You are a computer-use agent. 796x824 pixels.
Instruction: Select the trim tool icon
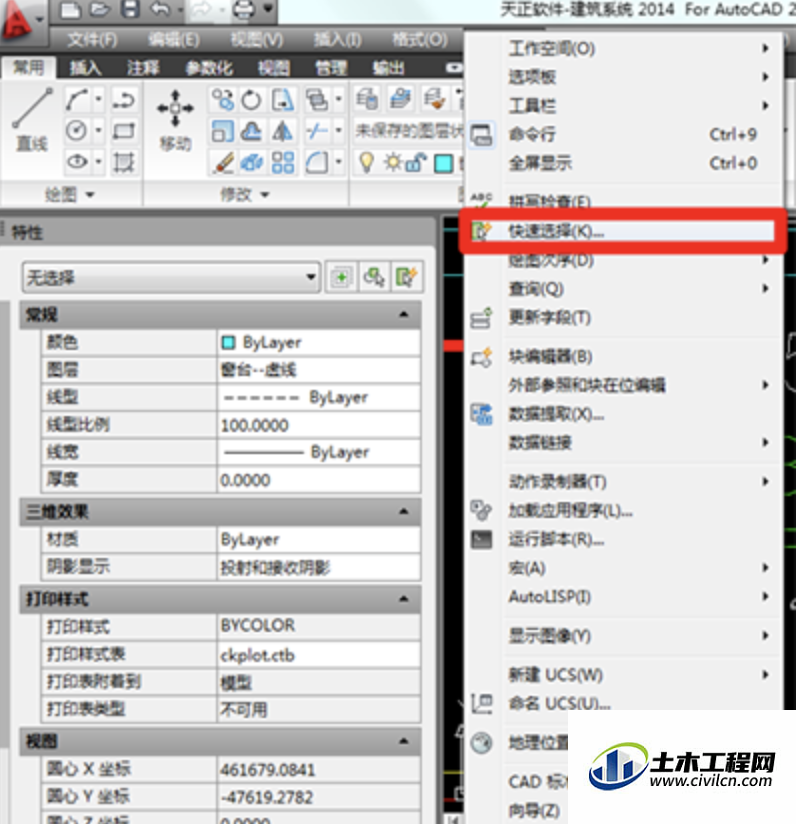317,131
